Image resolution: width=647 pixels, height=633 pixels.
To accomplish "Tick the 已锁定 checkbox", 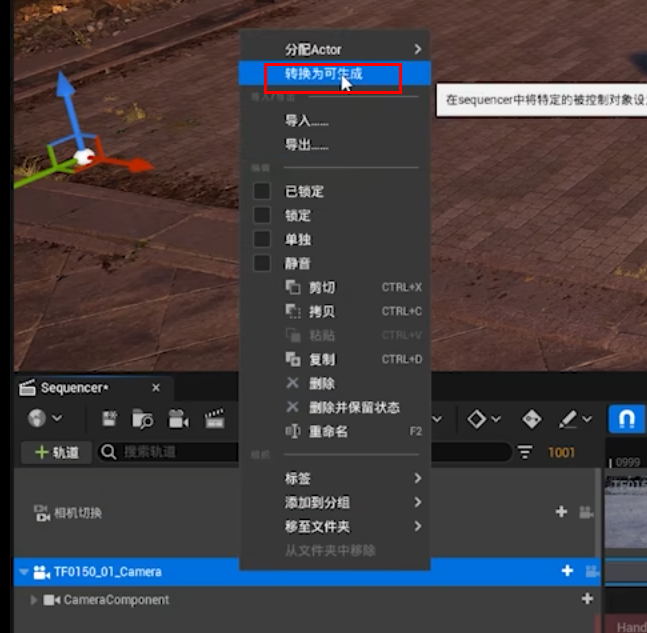I will coord(262,191).
